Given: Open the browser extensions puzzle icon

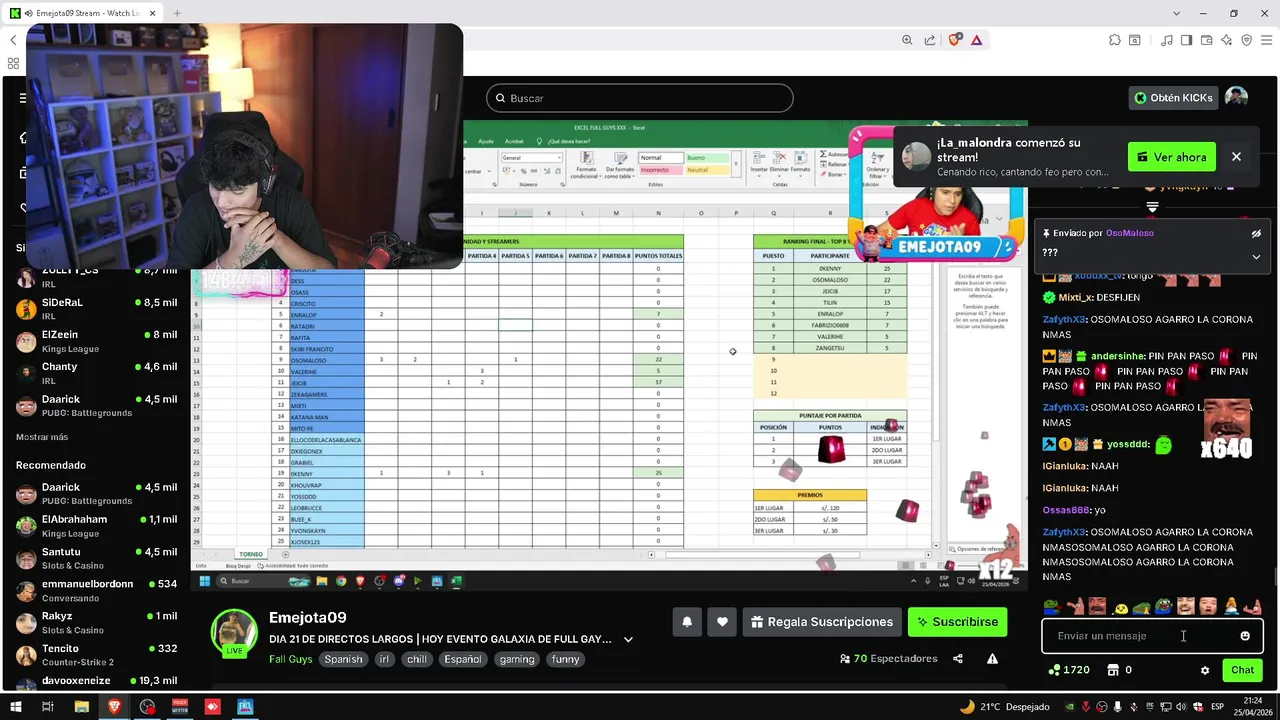Looking at the screenshot, I should (x=1115, y=40).
